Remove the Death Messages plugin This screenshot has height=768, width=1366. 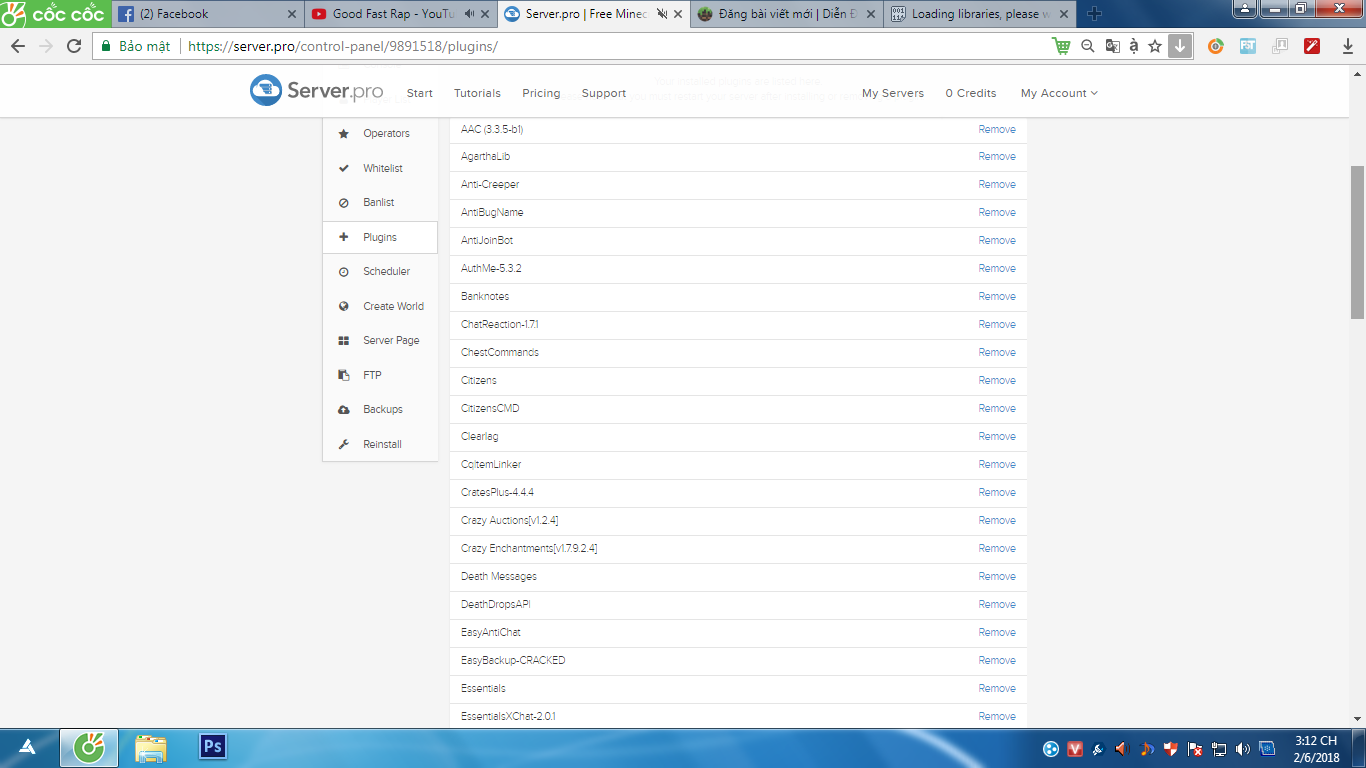(x=997, y=577)
